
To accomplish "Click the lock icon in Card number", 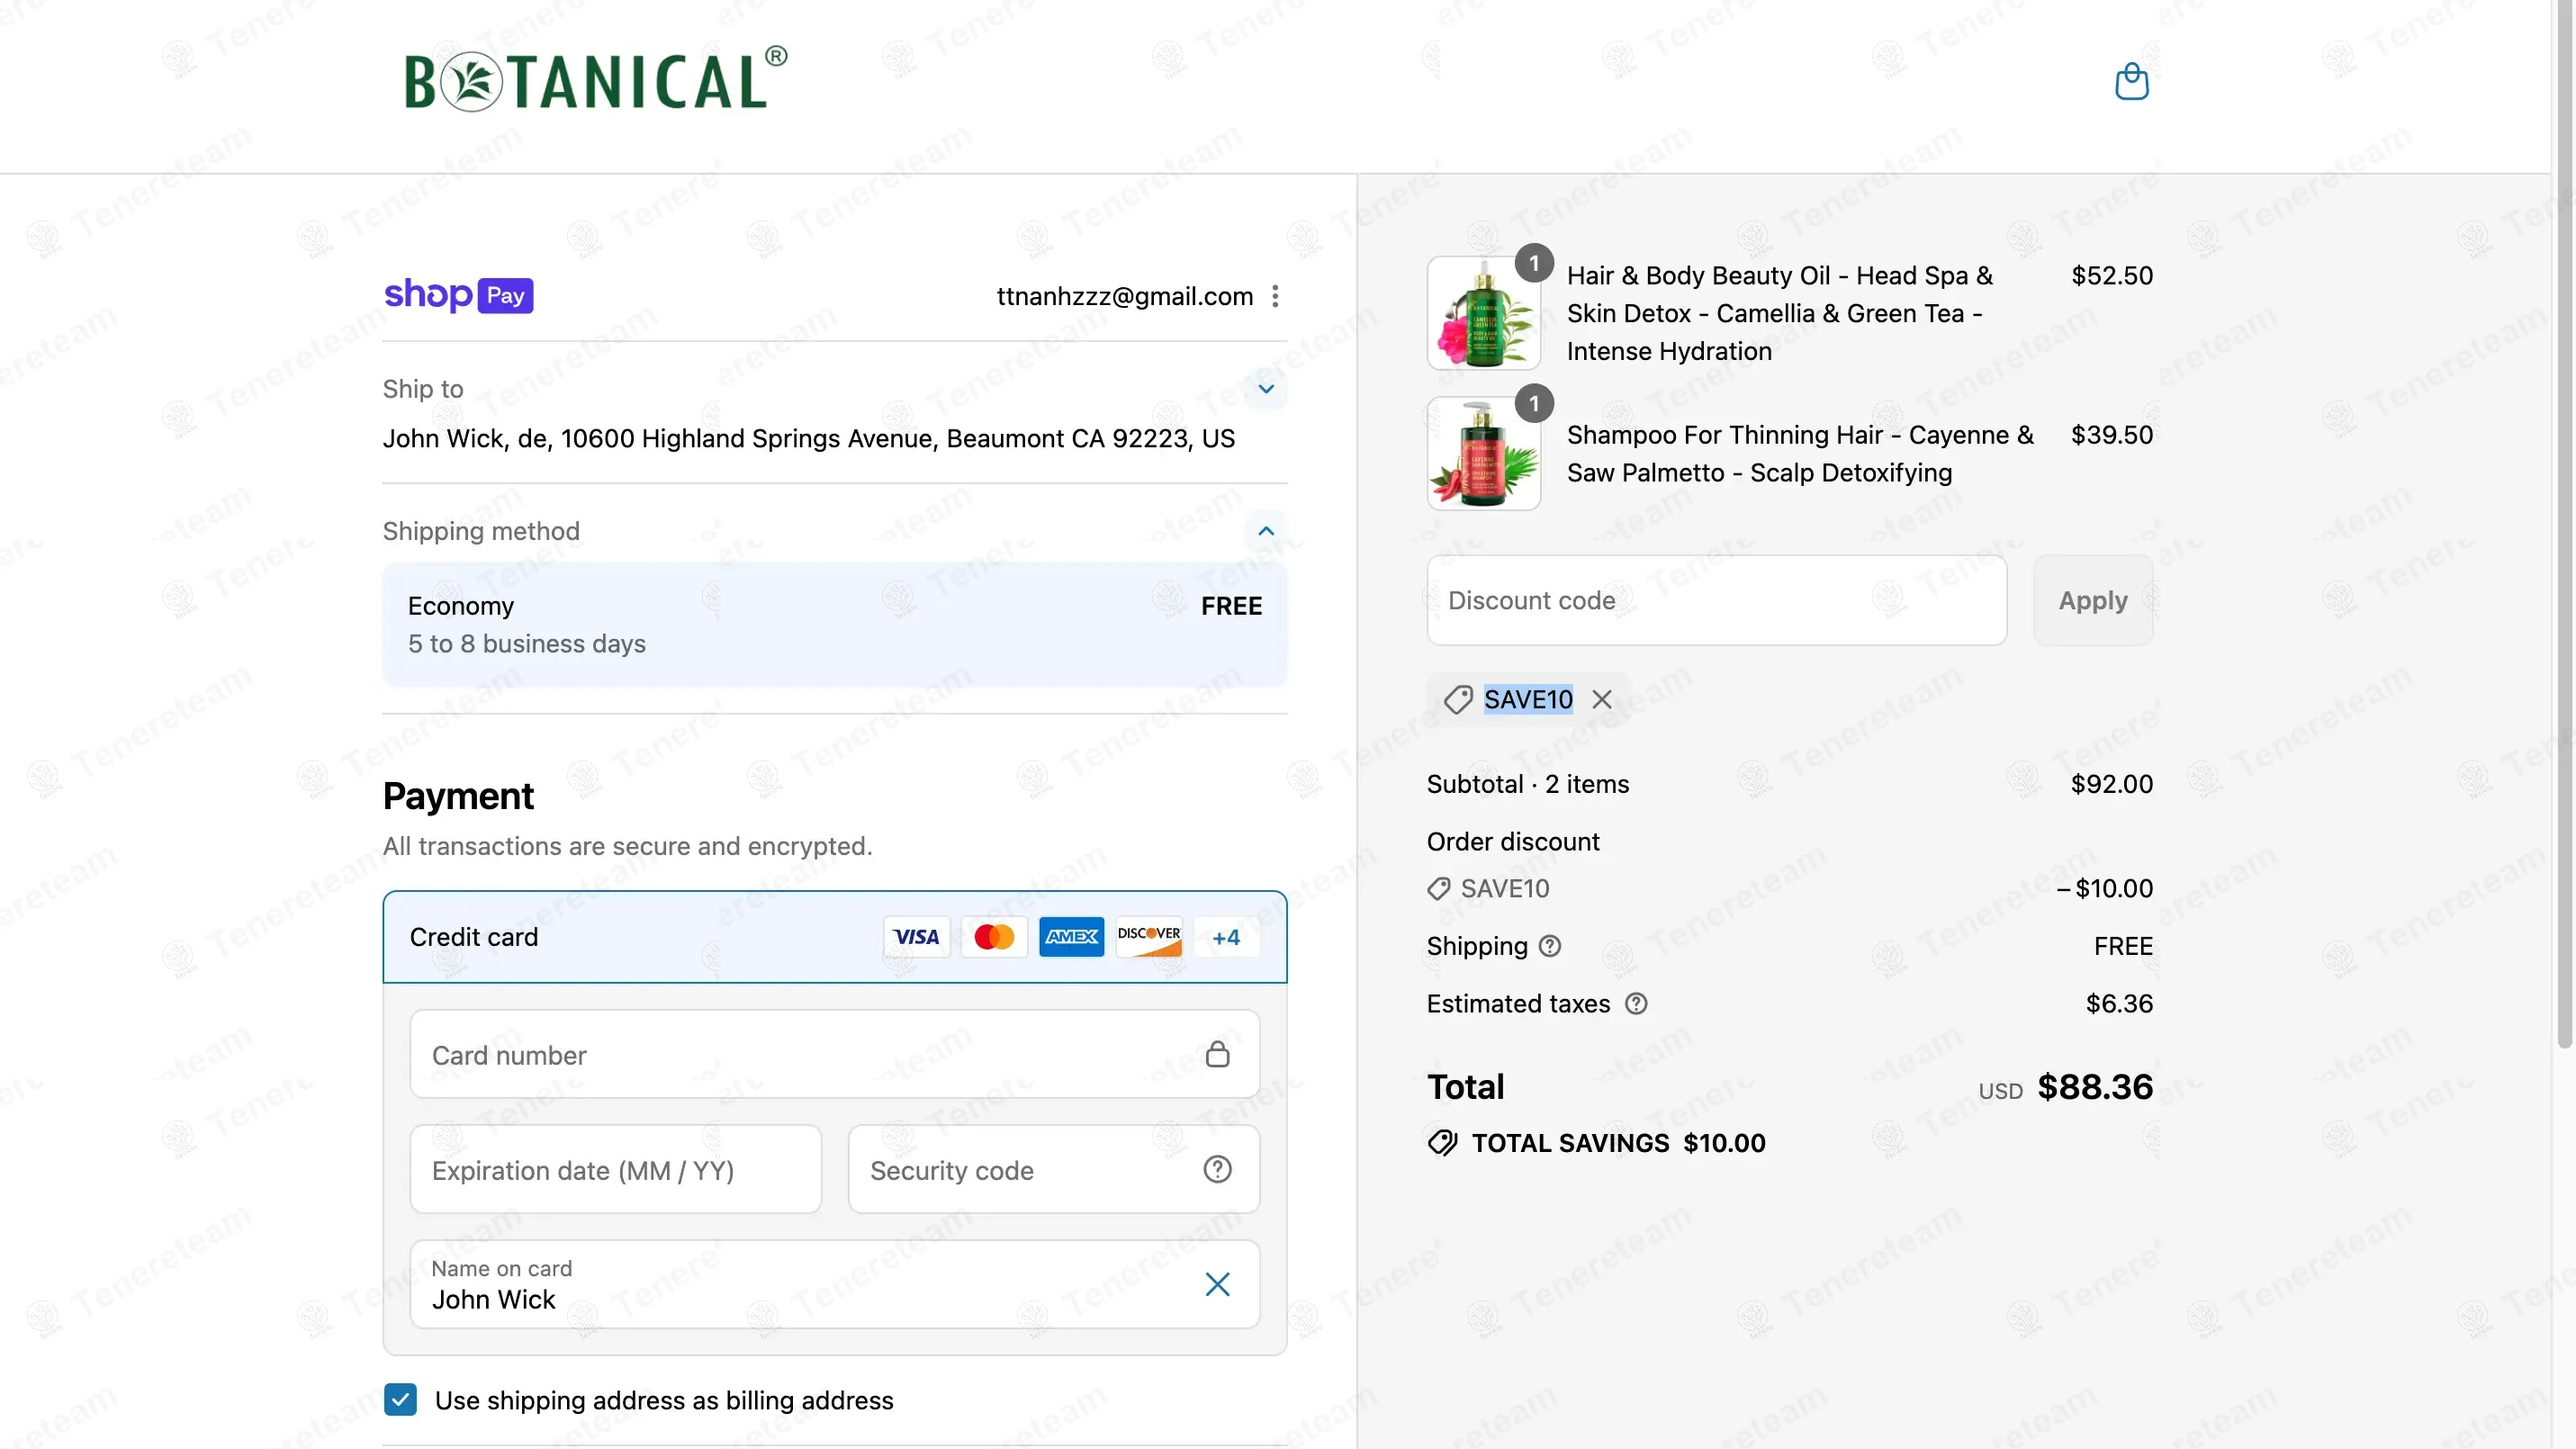I will pyautogui.click(x=1217, y=1054).
